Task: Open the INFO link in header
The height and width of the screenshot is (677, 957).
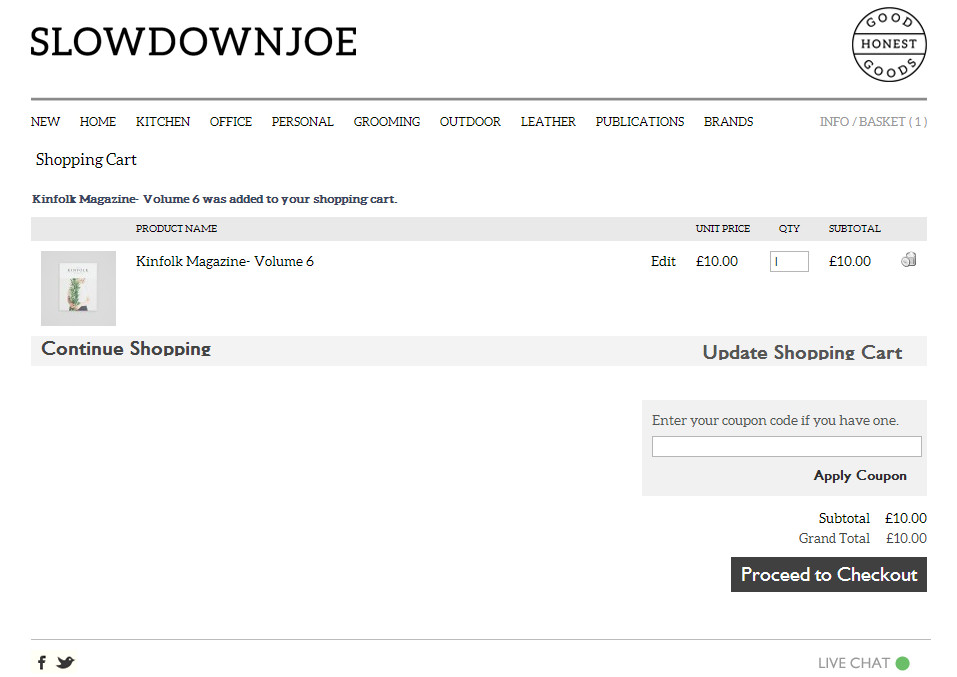Action: (834, 121)
